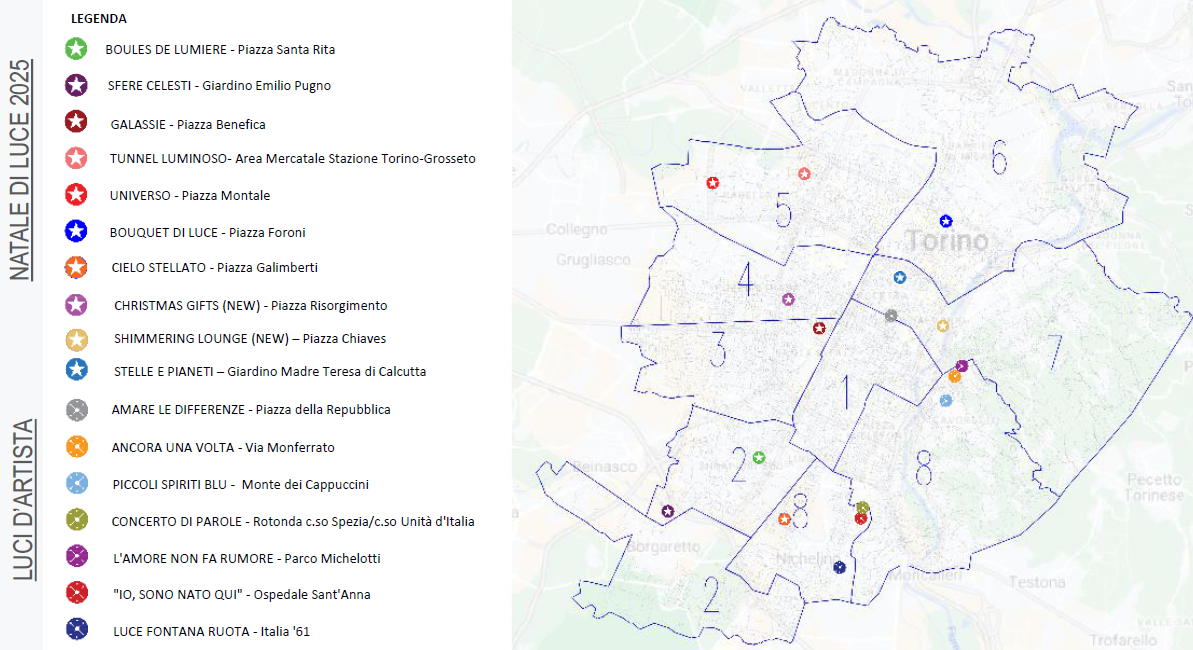
Task: Select the pink star marker on the map
Action: tap(804, 174)
